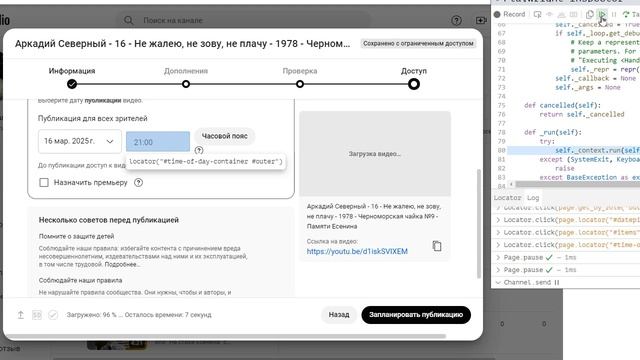Click code line 75 def cancelled(self)
Screen dimensions: 640x360
pos(562,105)
